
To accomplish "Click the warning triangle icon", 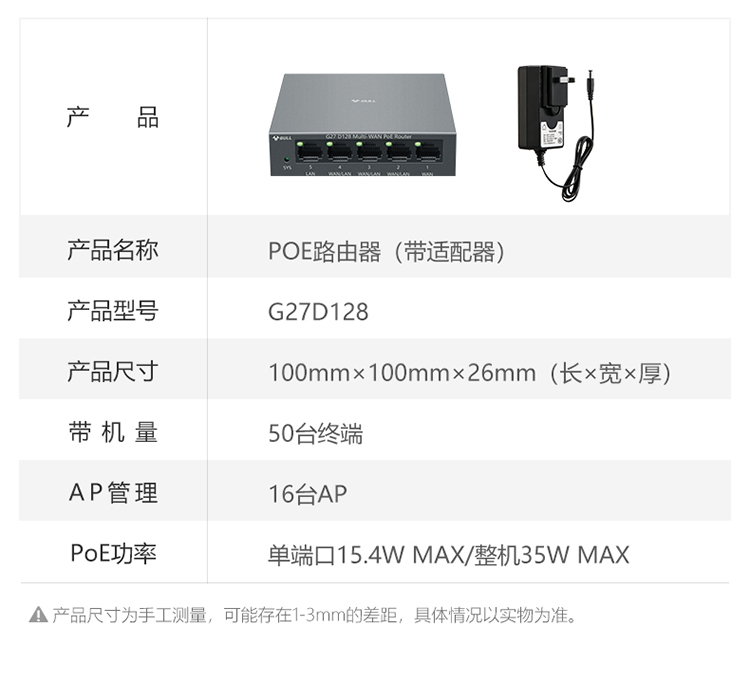I will point(38,615).
